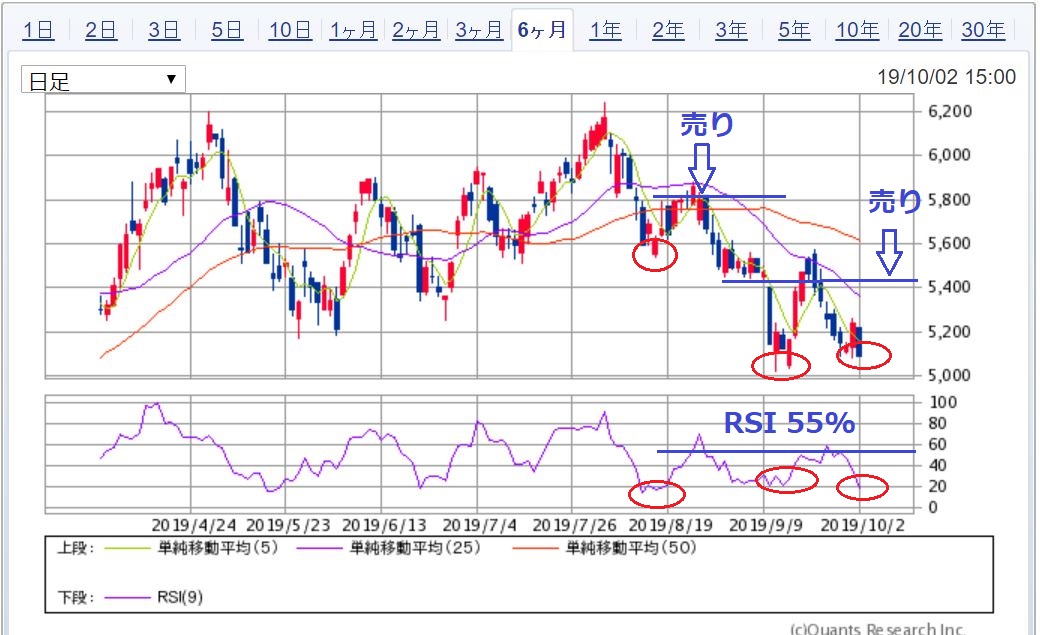
Task: Click the 5,400 price axis label
Action: [950, 287]
